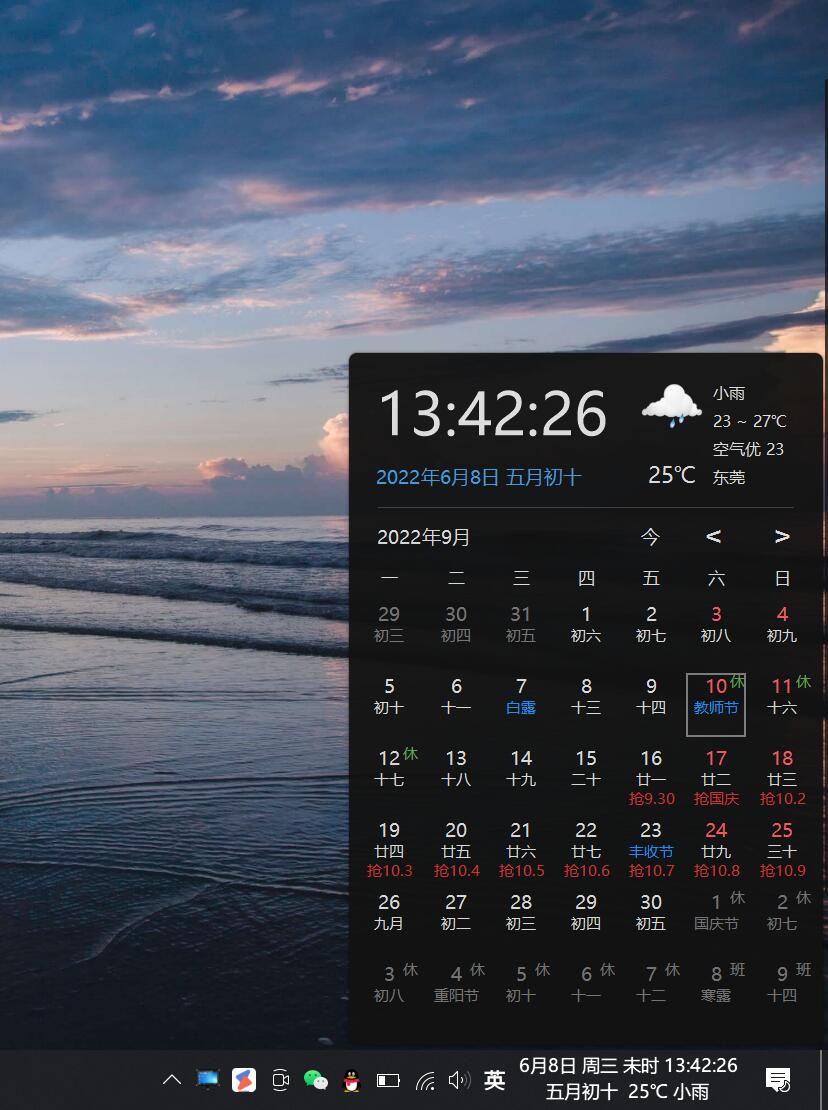Select September 10 教师节
The width and height of the screenshot is (828, 1110).
point(715,704)
